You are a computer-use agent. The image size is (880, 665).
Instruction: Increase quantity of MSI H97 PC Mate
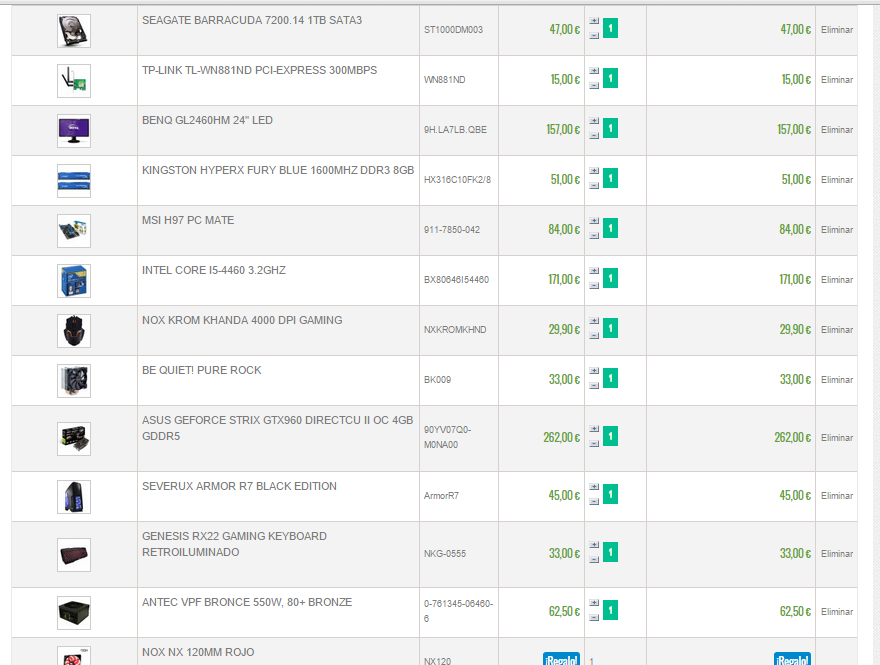pos(594,221)
